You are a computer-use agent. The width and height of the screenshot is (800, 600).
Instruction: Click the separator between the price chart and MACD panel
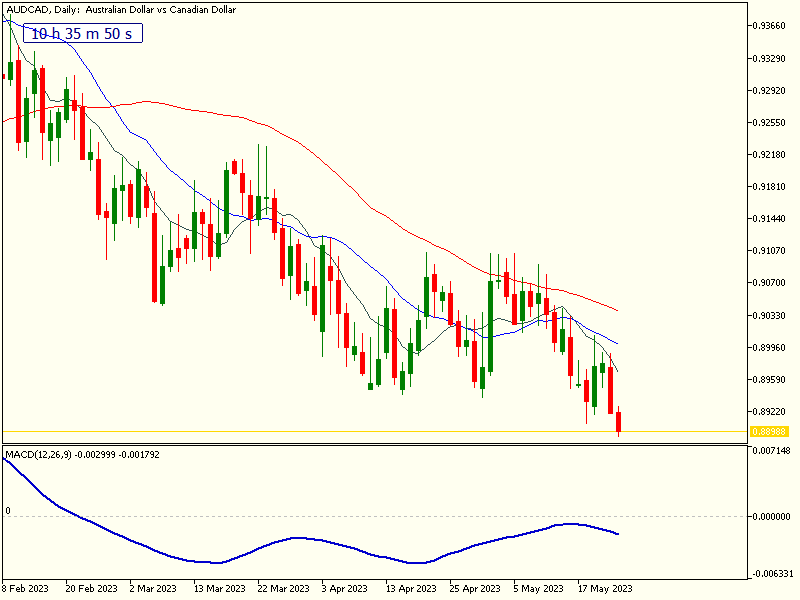click(374, 445)
